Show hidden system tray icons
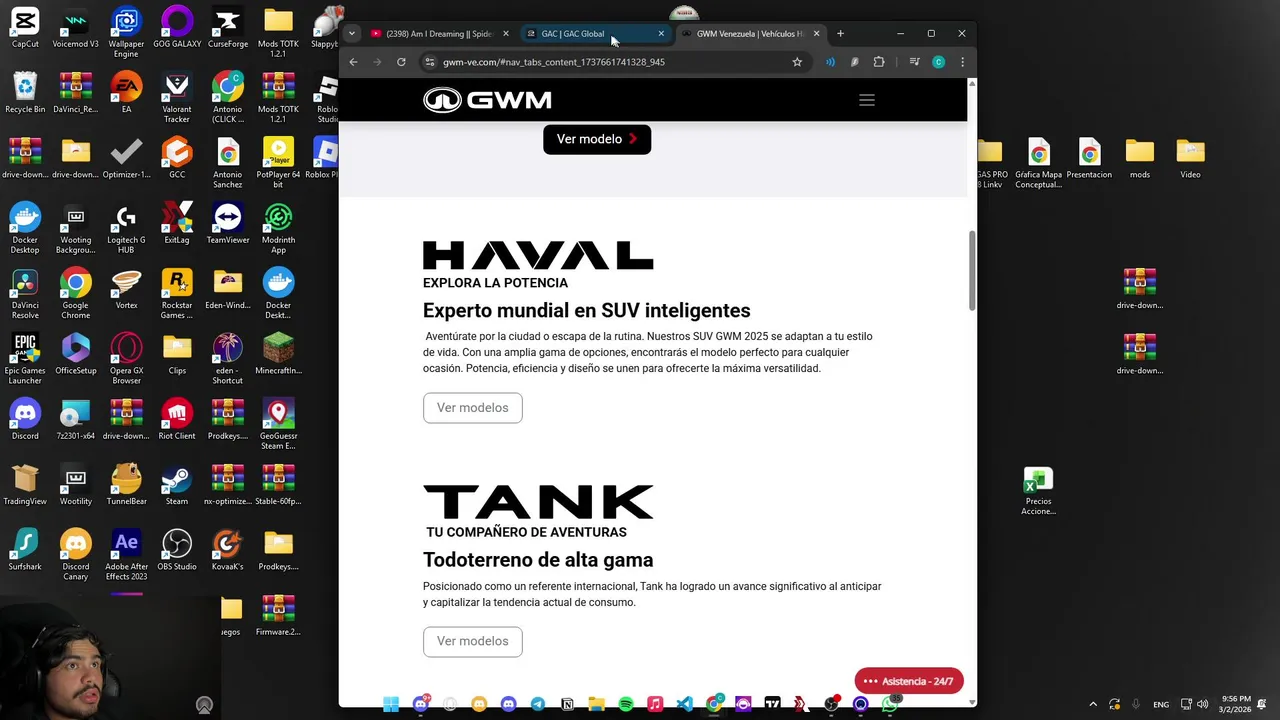Viewport: 1280px width, 720px height. (x=1092, y=704)
